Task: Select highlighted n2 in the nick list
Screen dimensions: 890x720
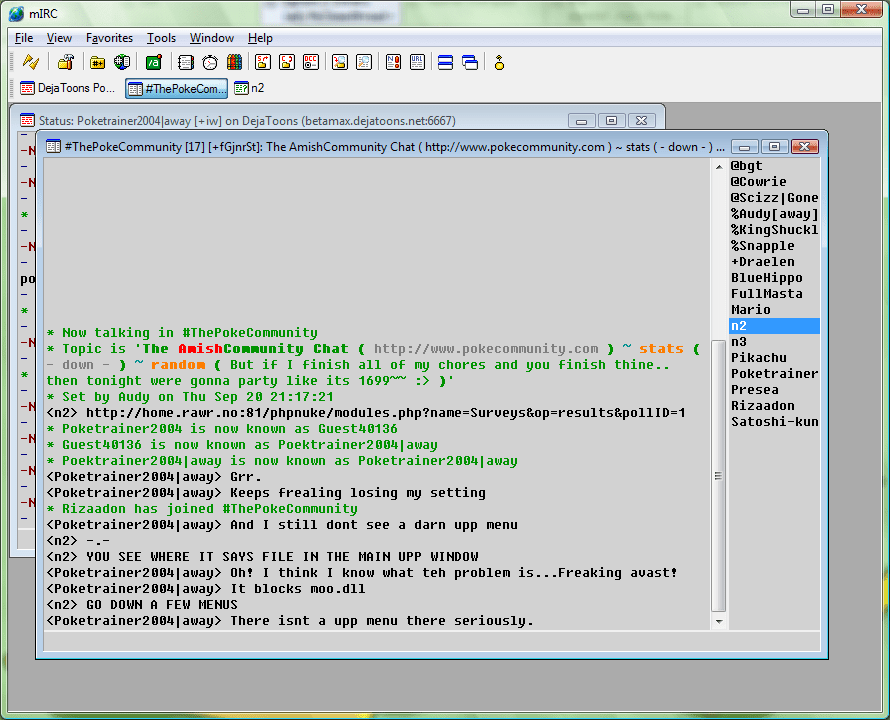Action: 774,326
